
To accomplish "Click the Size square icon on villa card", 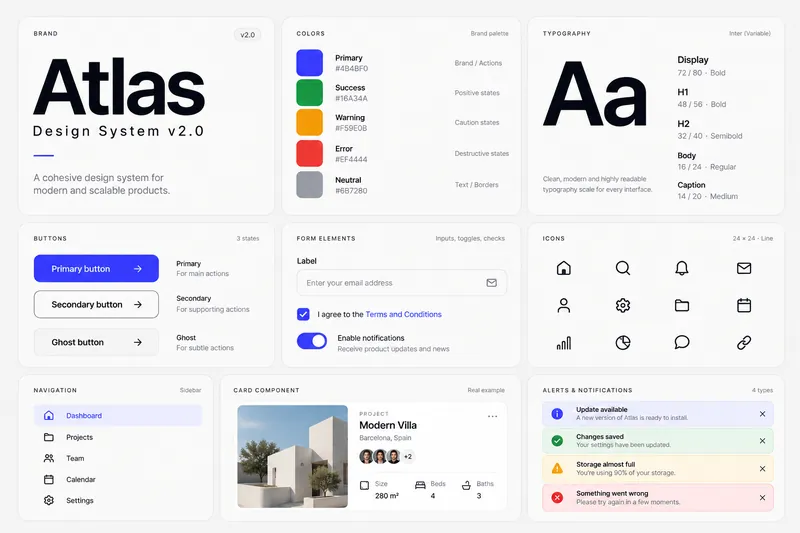I will (364, 485).
